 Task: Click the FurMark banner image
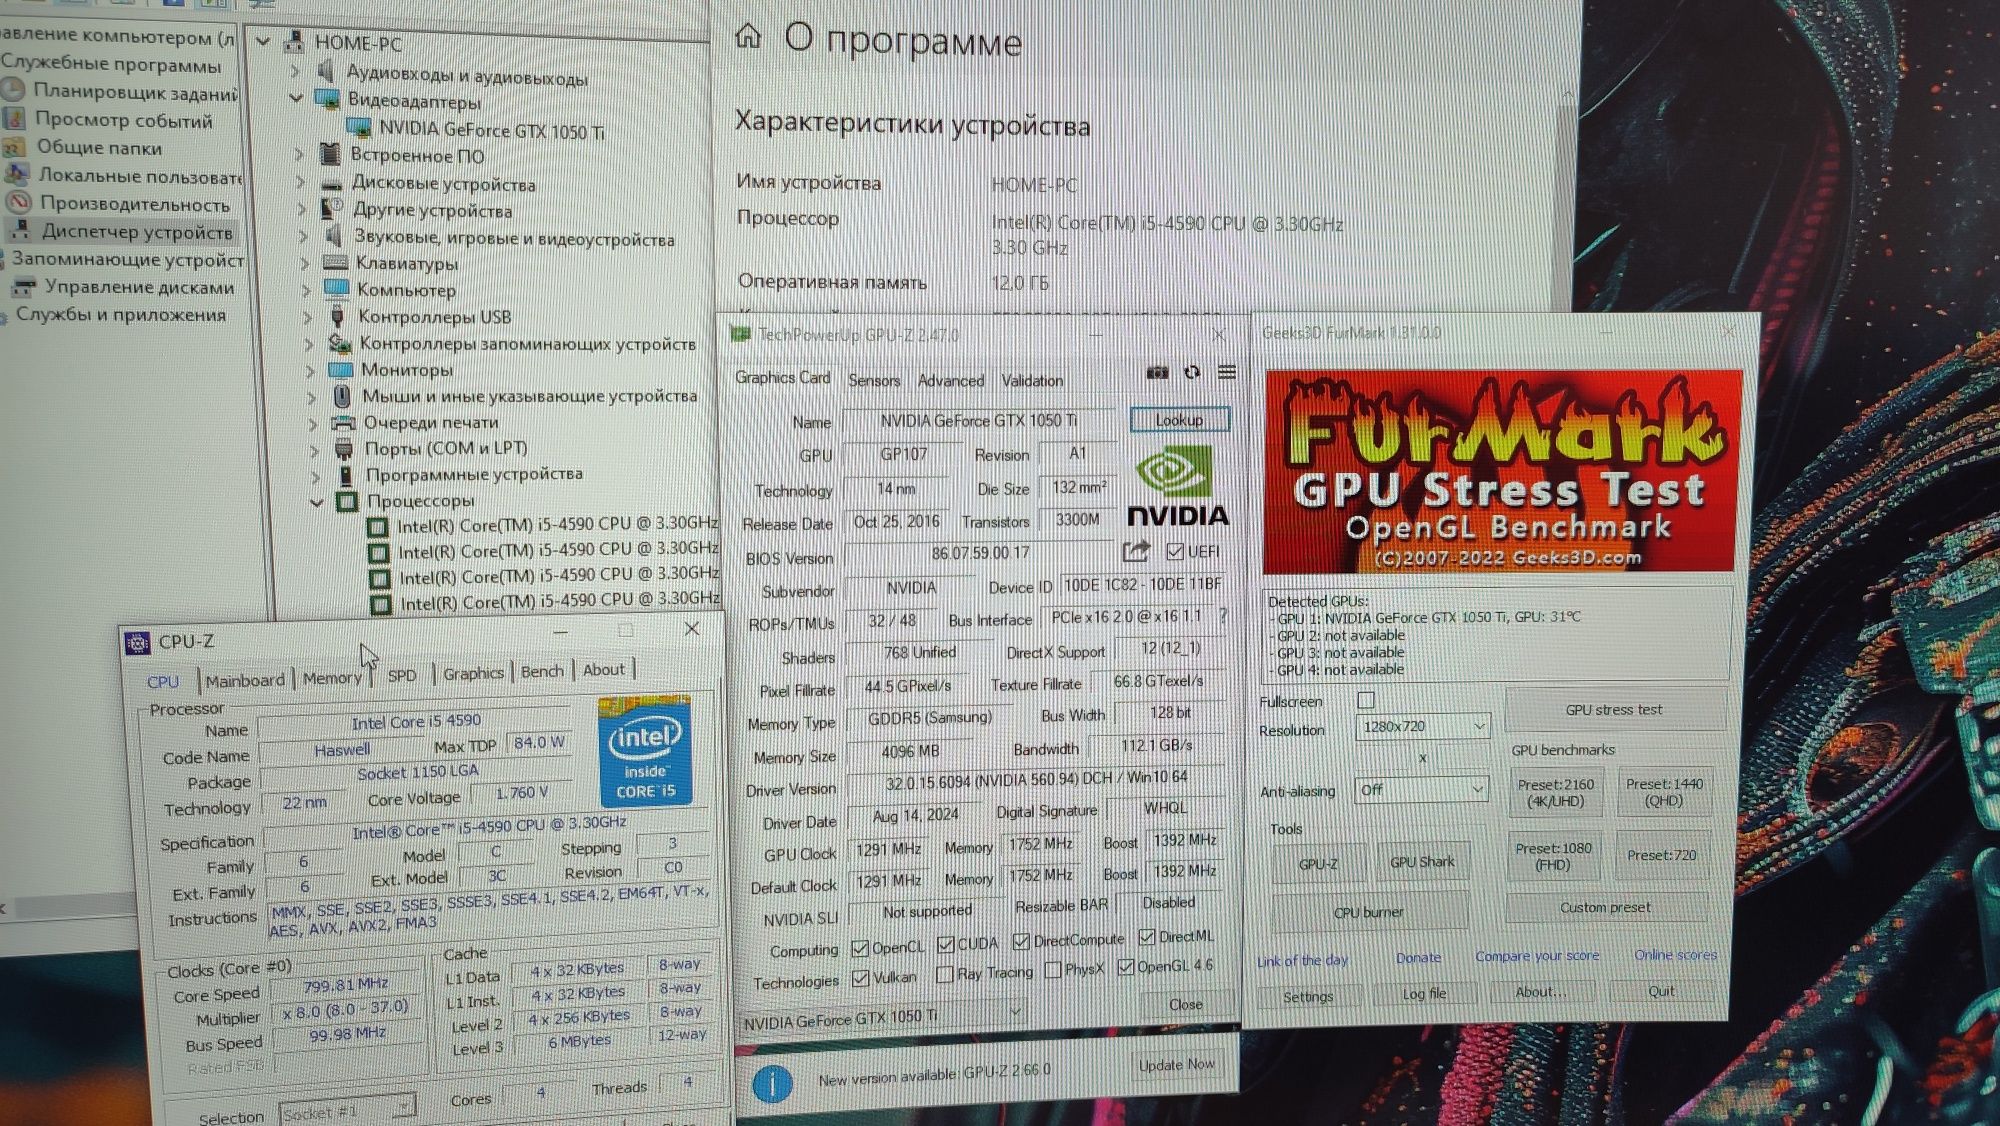(1502, 472)
